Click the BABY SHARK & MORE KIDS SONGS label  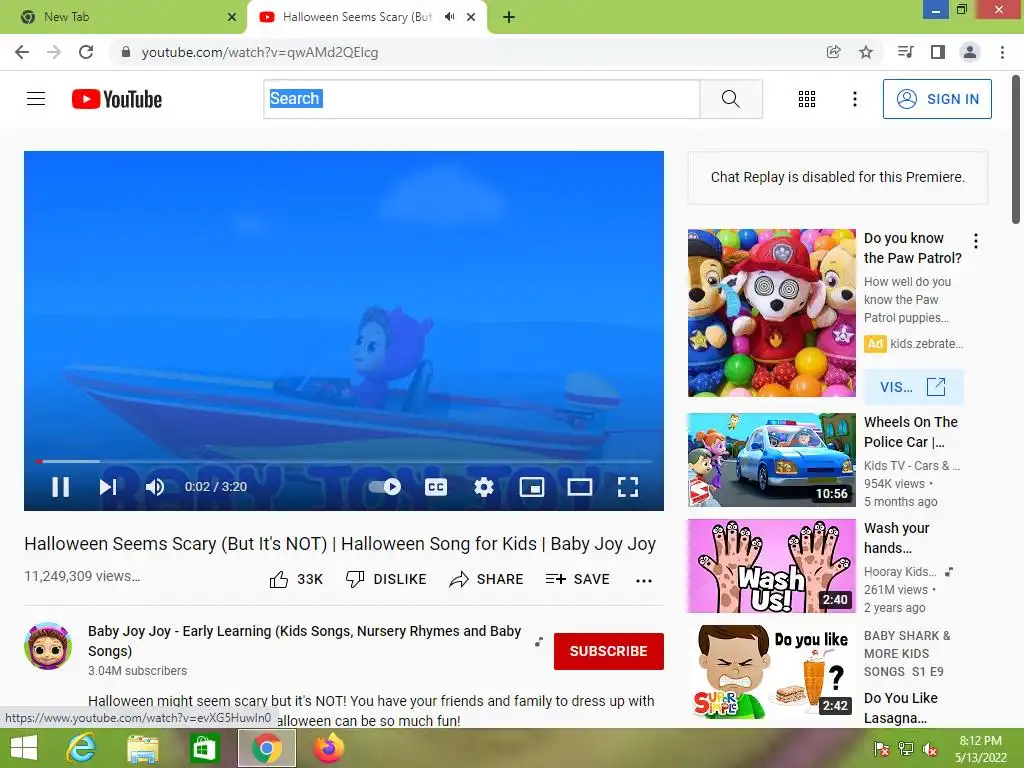[x=907, y=654]
